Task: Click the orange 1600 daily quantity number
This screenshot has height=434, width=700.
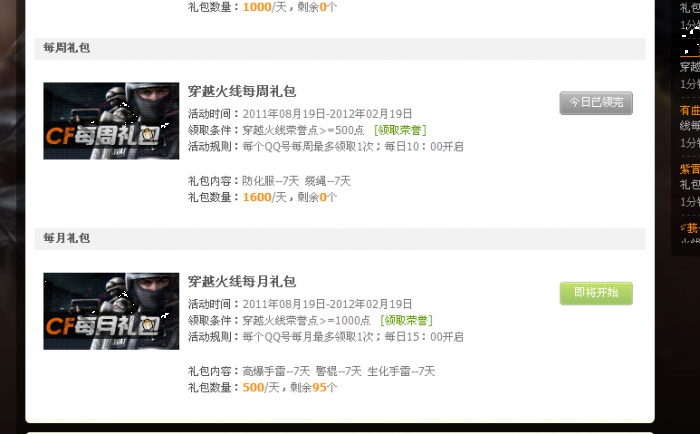Action: pyautogui.click(x=257, y=197)
